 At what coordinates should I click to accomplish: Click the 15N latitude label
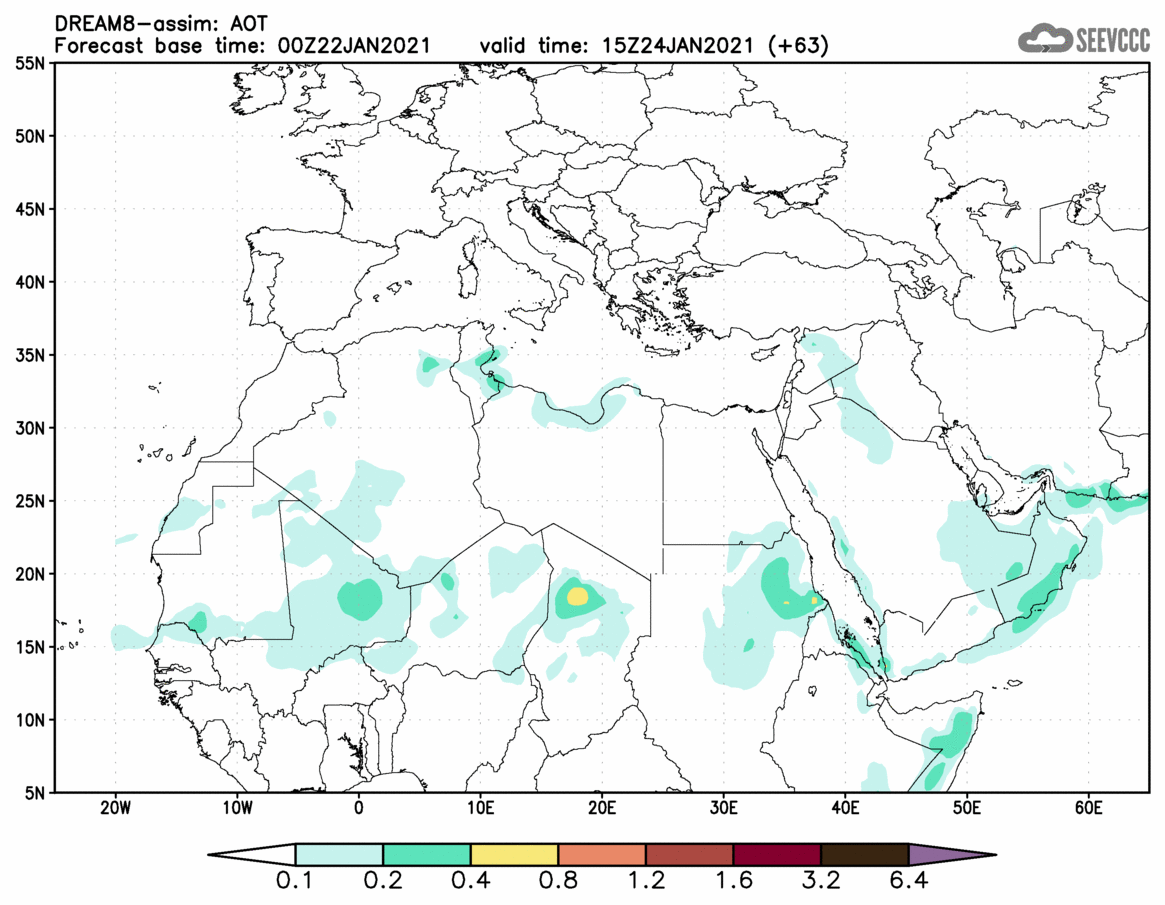click(x=30, y=647)
